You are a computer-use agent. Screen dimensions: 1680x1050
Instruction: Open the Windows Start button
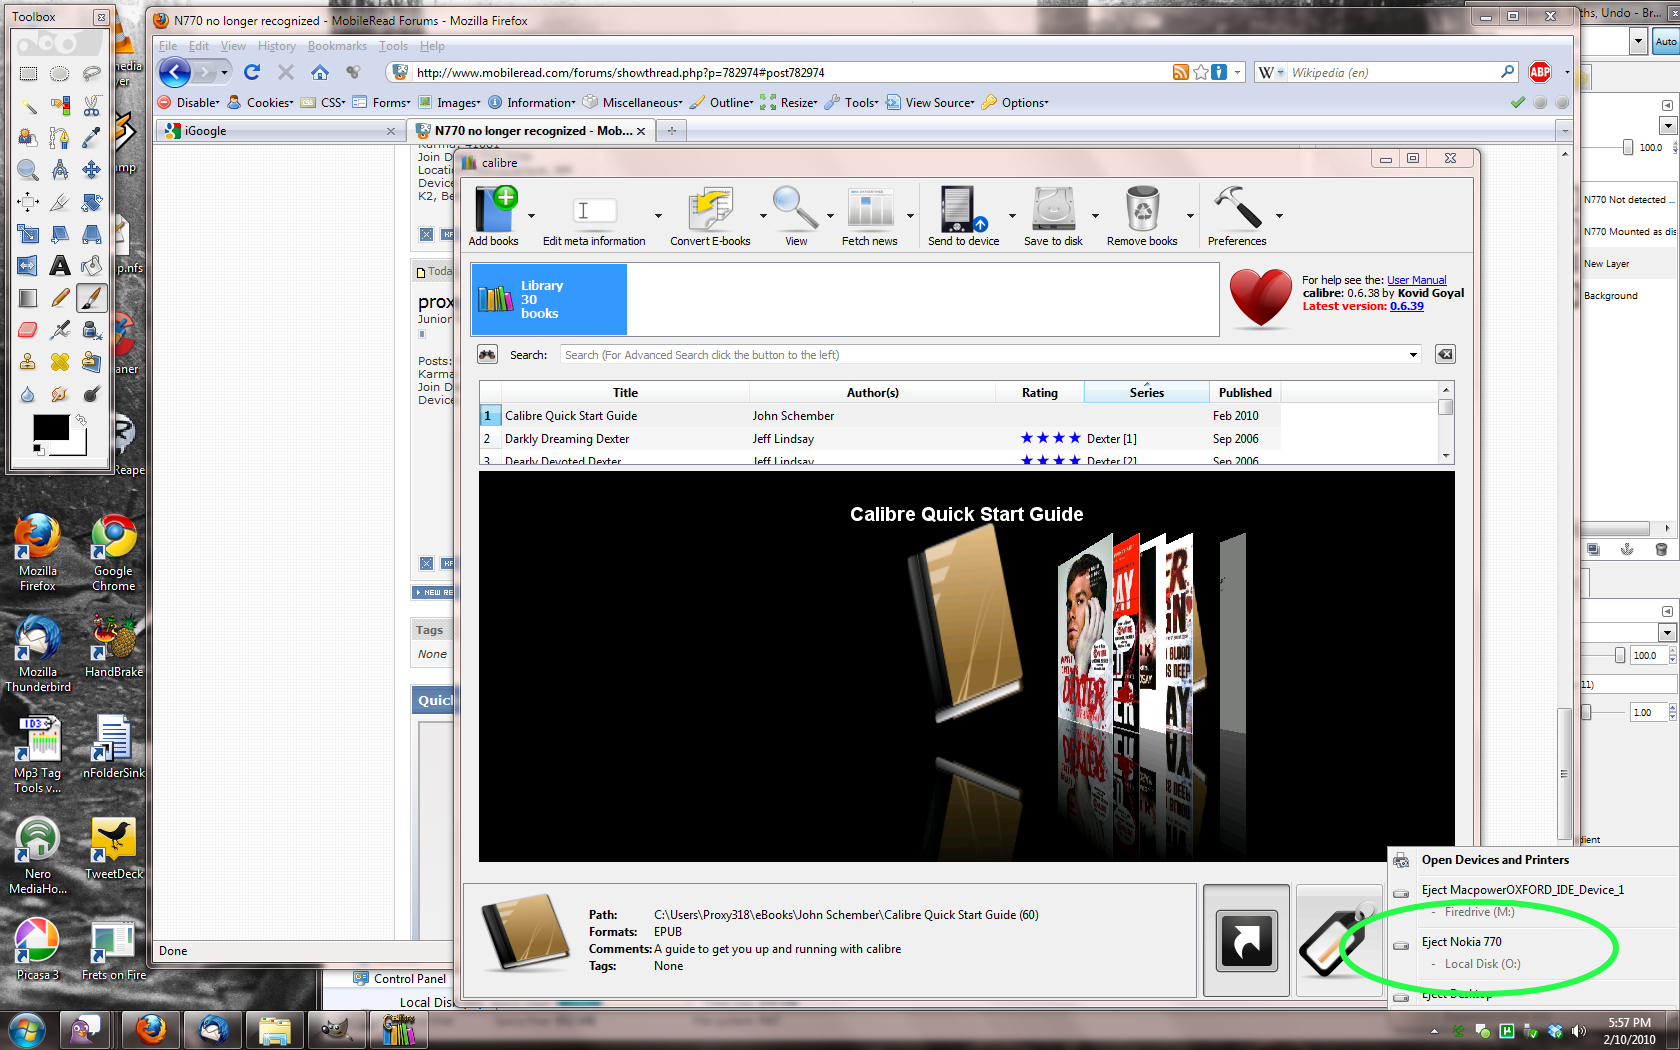click(x=27, y=1029)
